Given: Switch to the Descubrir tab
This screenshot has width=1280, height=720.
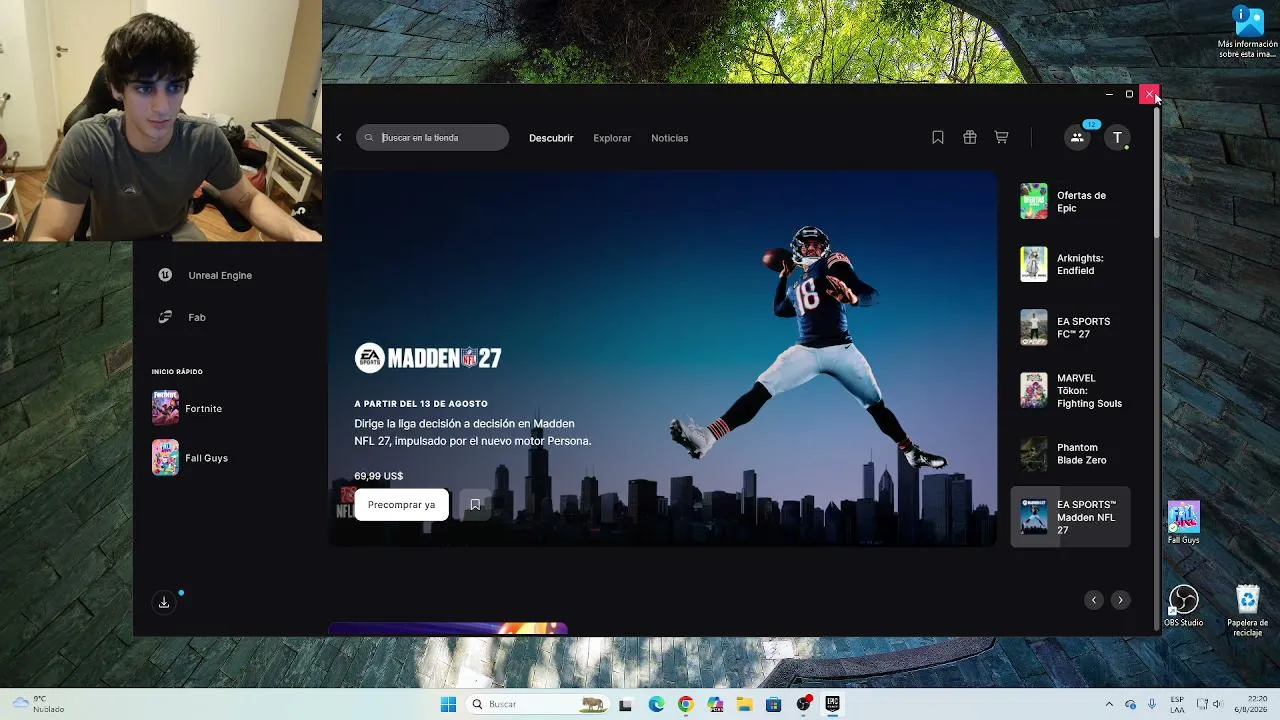Looking at the screenshot, I should point(551,138).
